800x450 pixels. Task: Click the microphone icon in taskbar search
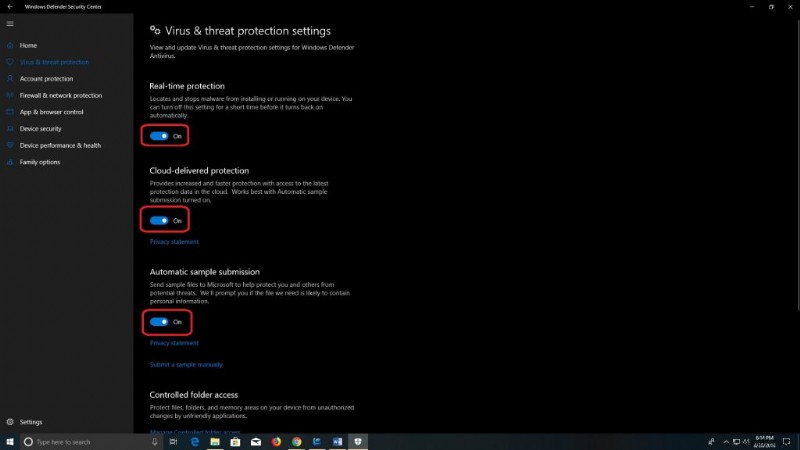point(155,442)
